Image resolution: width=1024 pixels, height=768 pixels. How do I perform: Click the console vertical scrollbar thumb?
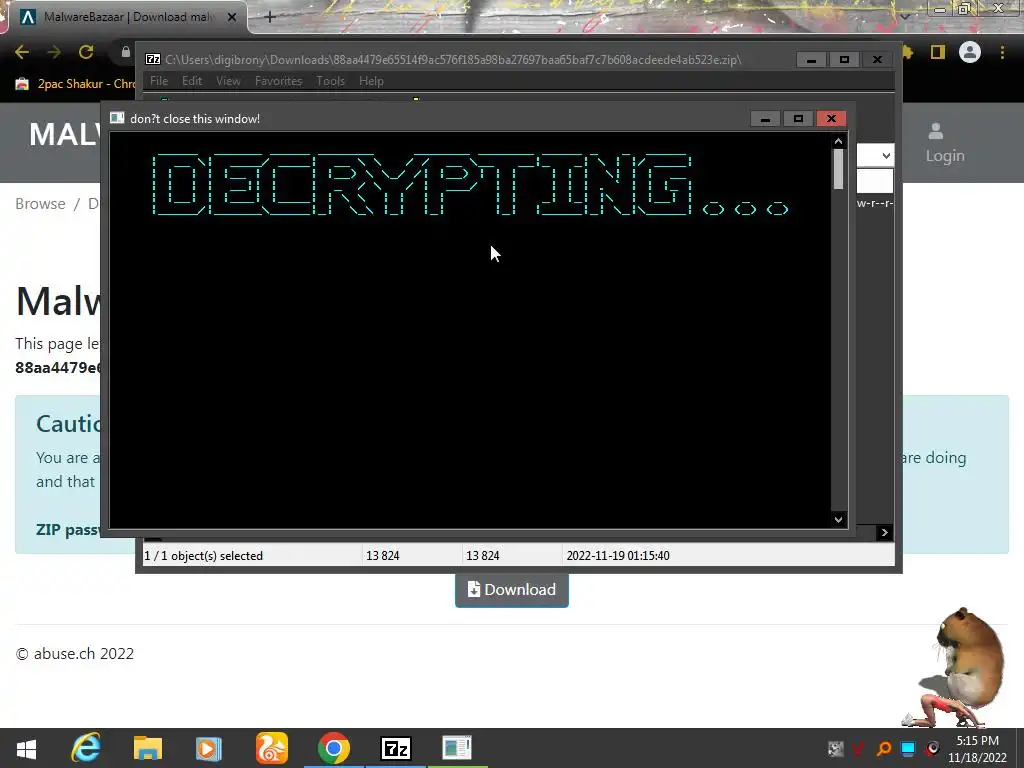coord(839,170)
